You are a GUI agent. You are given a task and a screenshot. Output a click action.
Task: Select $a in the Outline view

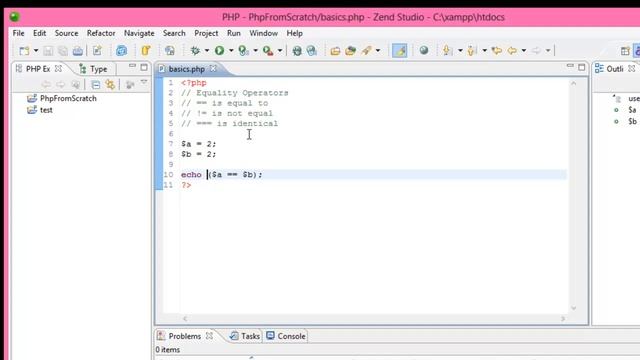point(632,110)
